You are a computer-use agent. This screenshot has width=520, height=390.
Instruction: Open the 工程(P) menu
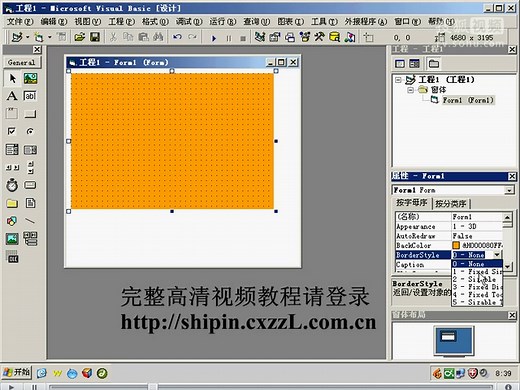(122, 22)
